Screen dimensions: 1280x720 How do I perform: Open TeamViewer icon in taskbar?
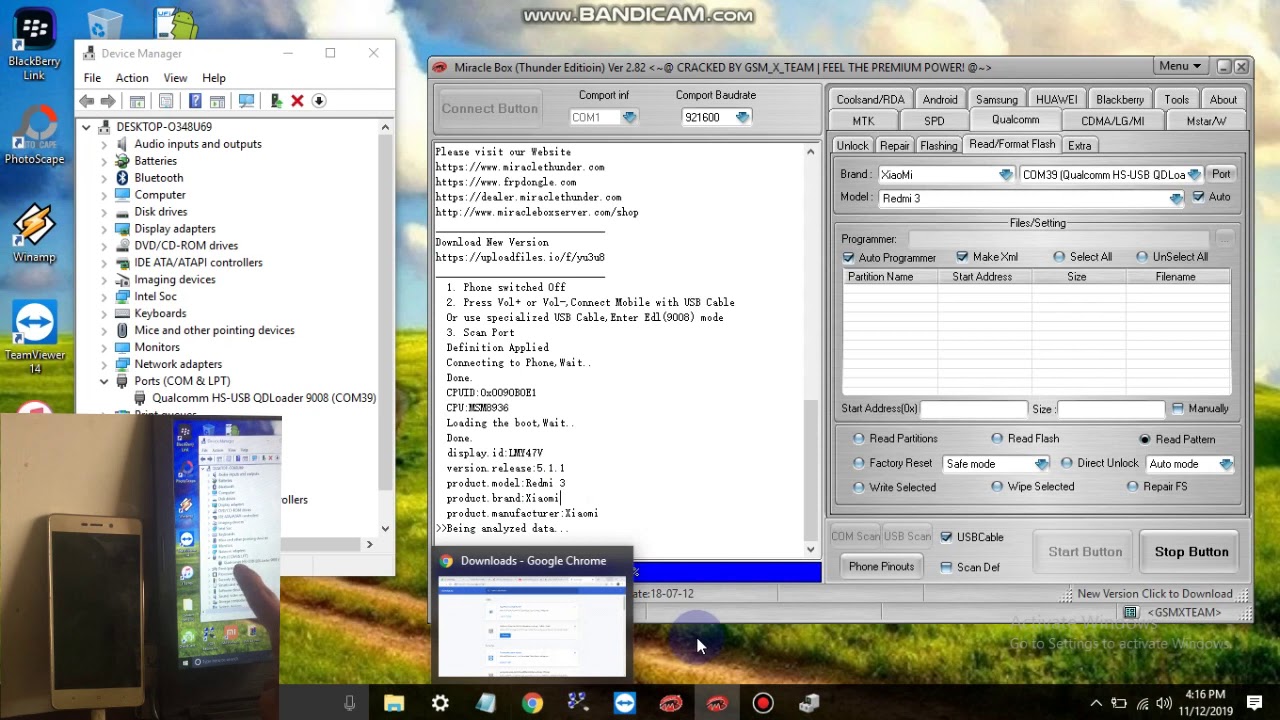[625, 704]
